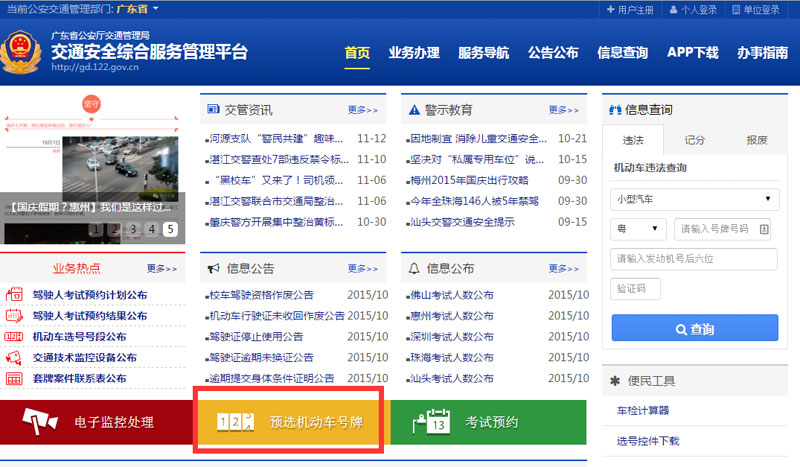Click 更多>> in 警示教育 panel
This screenshot has height=467, width=800.
(564, 110)
